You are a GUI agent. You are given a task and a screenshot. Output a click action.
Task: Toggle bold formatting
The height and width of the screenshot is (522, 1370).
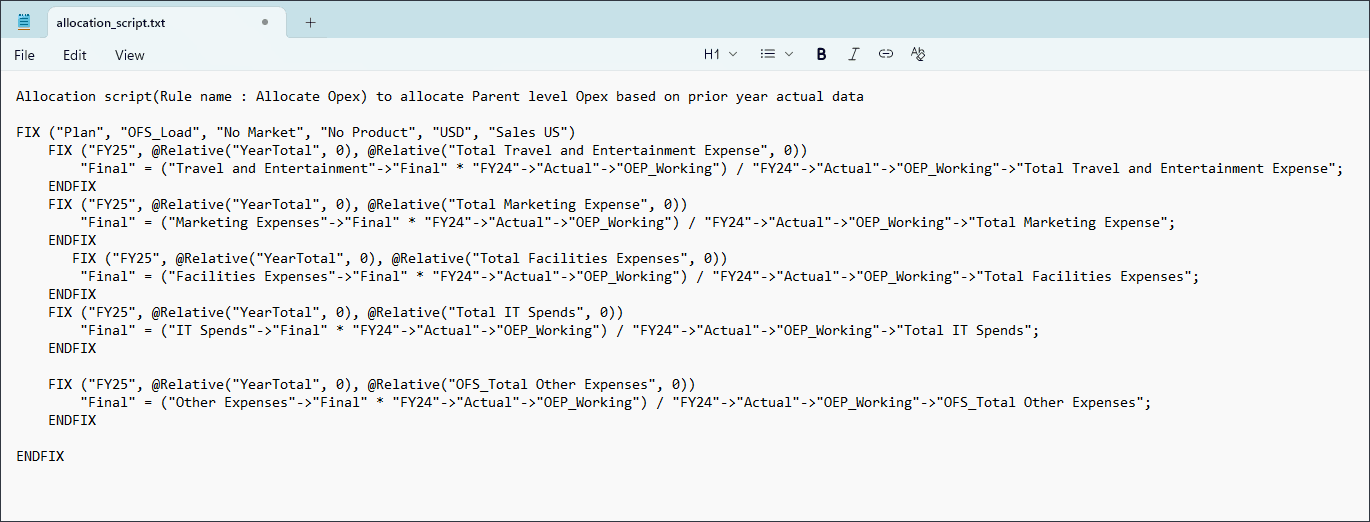[x=821, y=54]
